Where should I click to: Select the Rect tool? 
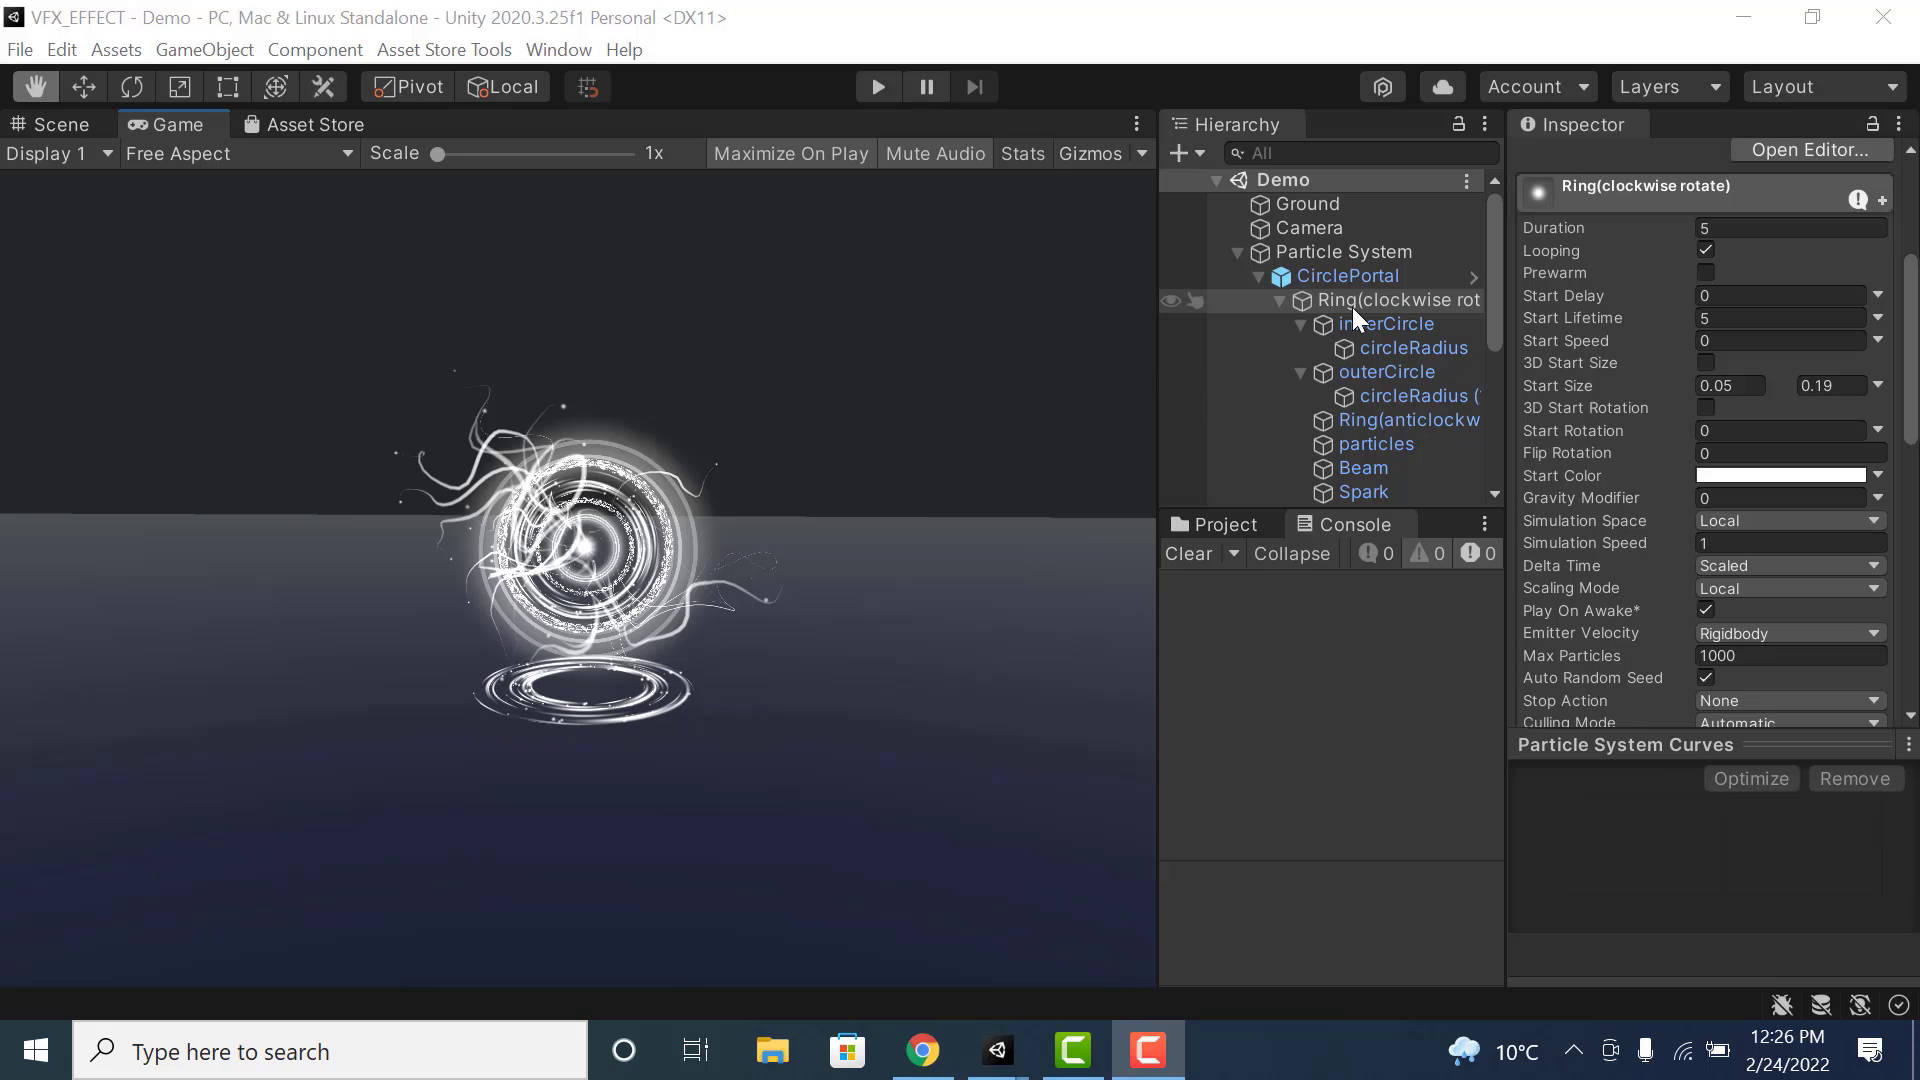tap(228, 87)
